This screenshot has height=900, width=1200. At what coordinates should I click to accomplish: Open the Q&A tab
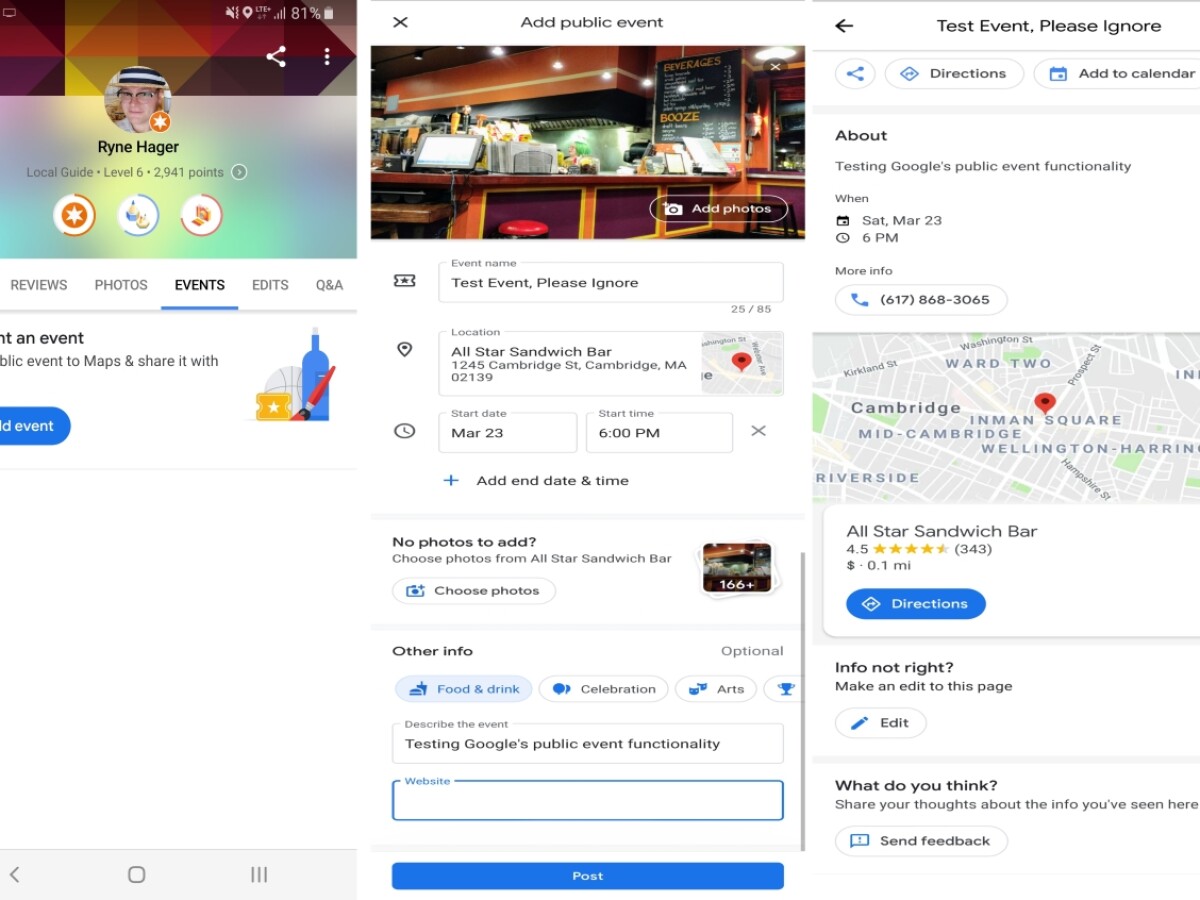(329, 285)
